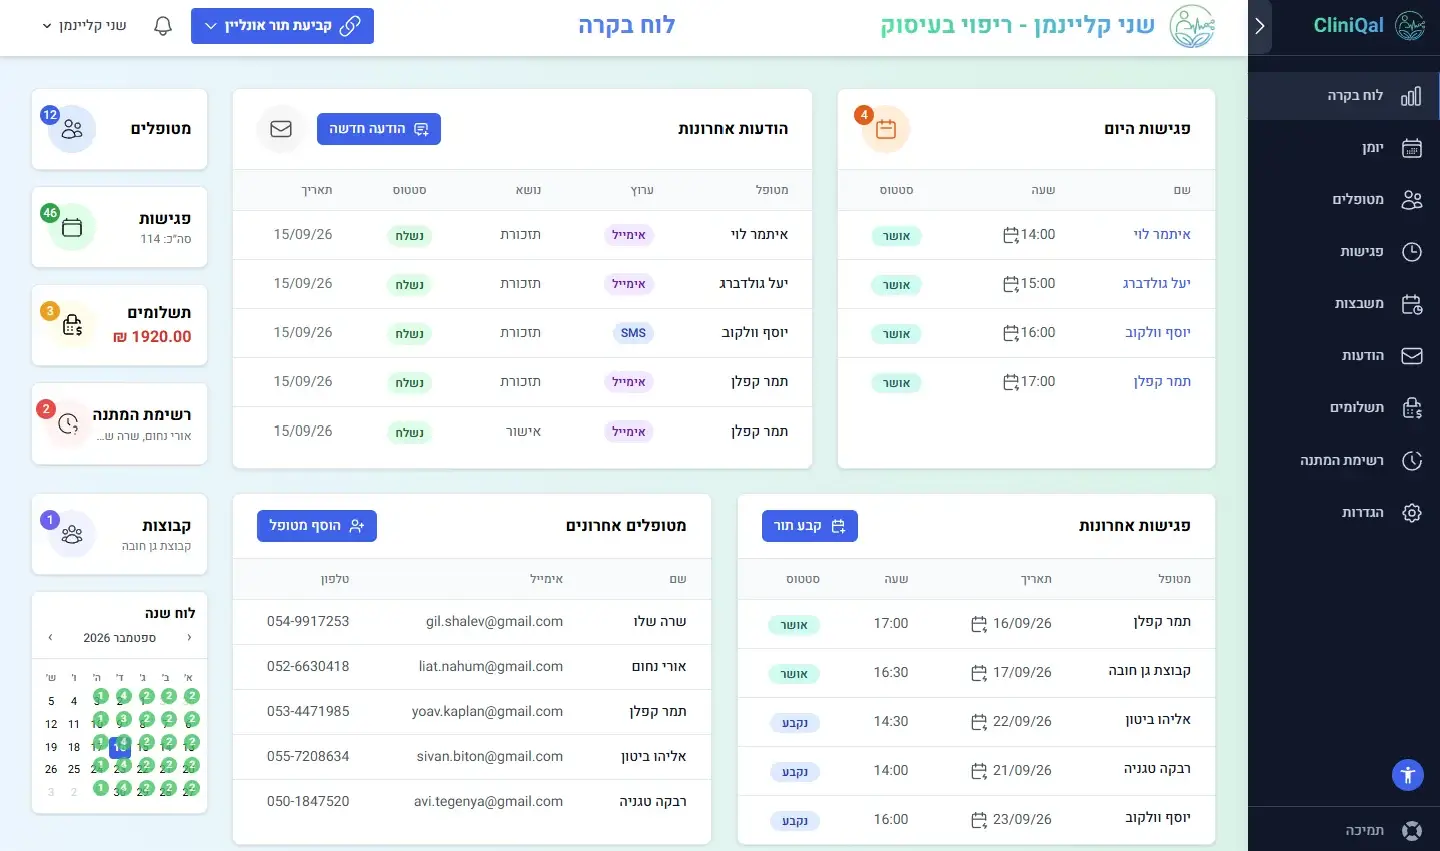Click the SMS channel badge for יוסף וולקוב

click(x=633, y=333)
